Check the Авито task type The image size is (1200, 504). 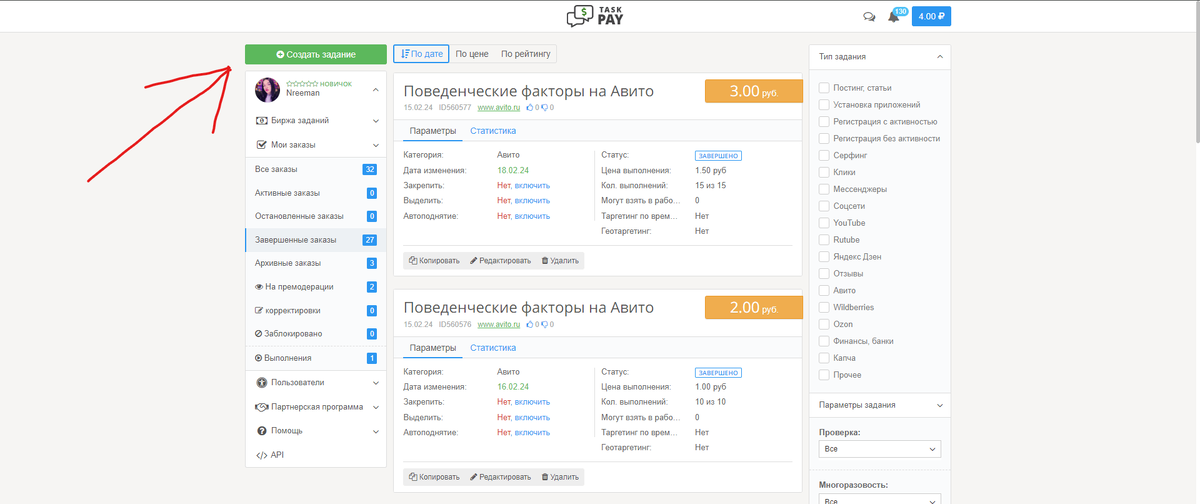tap(824, 291)
